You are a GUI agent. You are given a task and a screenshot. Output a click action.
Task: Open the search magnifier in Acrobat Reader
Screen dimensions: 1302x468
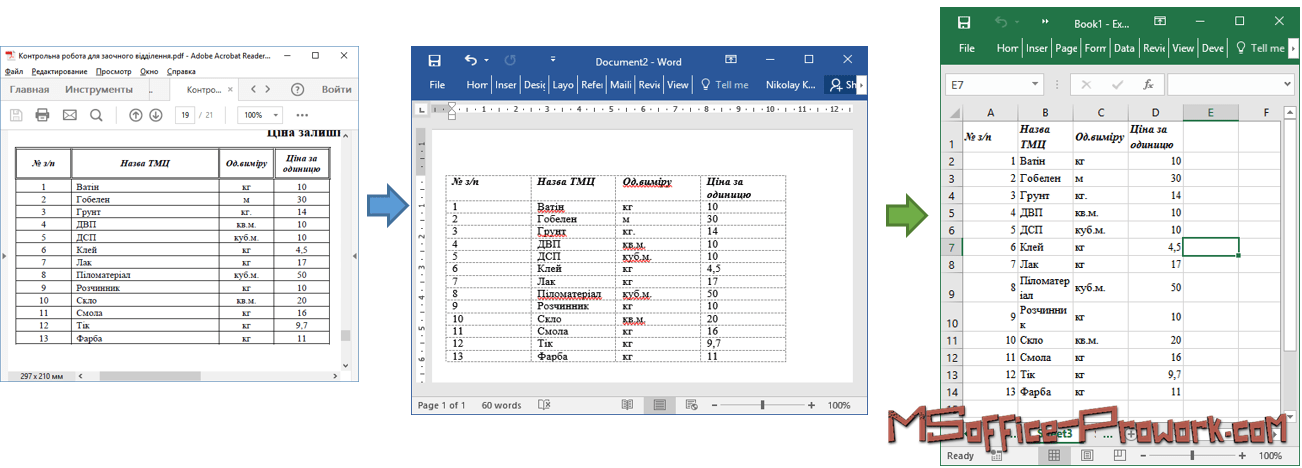pos(96,115)
